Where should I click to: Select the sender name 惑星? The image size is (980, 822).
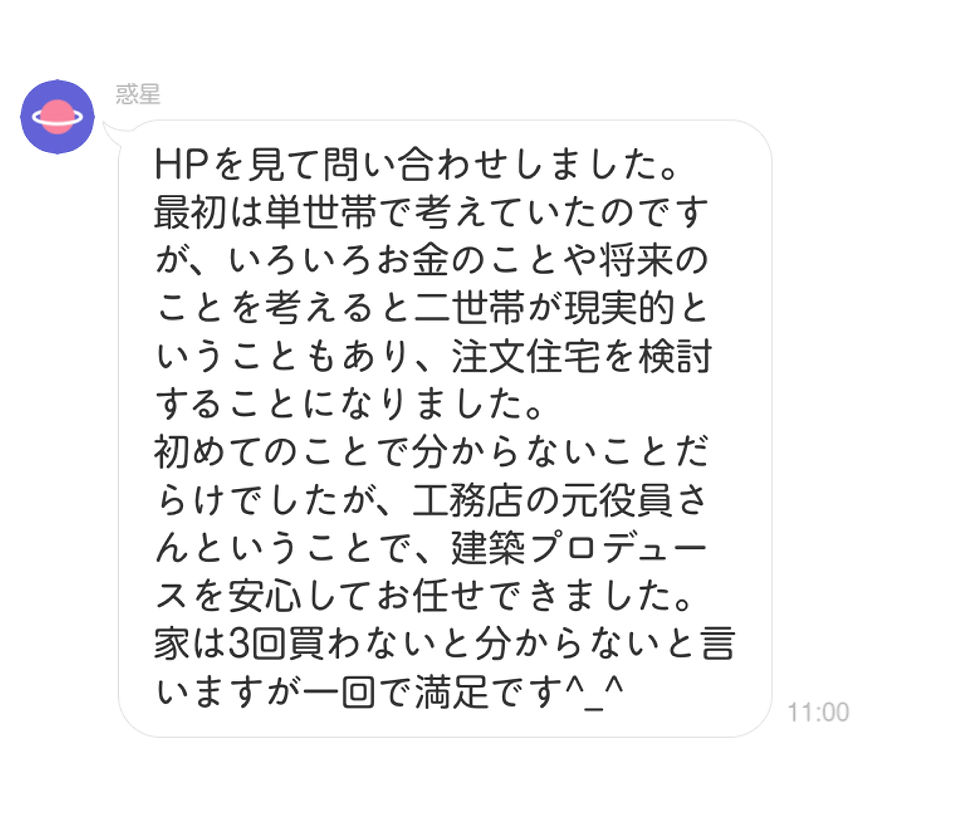[138, 94]
